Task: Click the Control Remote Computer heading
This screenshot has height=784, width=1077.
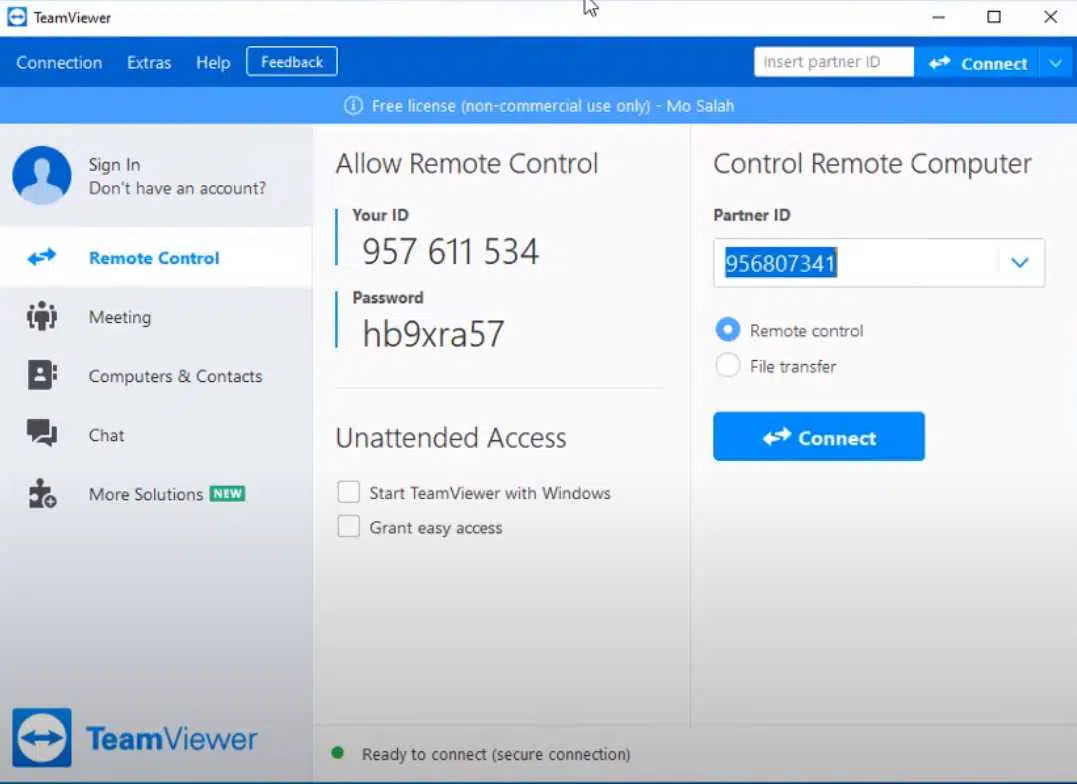Action: 872,164
